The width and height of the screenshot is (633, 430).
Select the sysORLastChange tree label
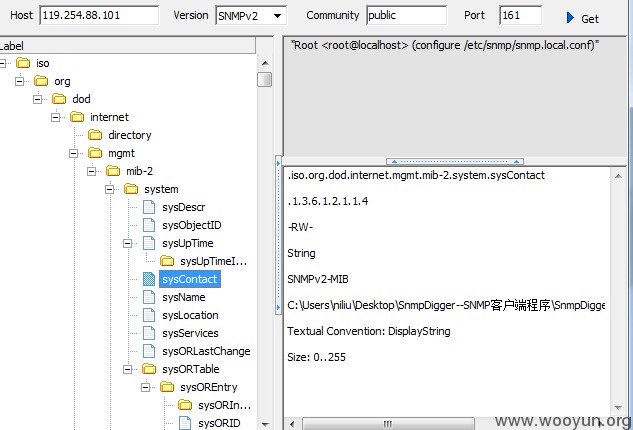click(x=206, y=351)
